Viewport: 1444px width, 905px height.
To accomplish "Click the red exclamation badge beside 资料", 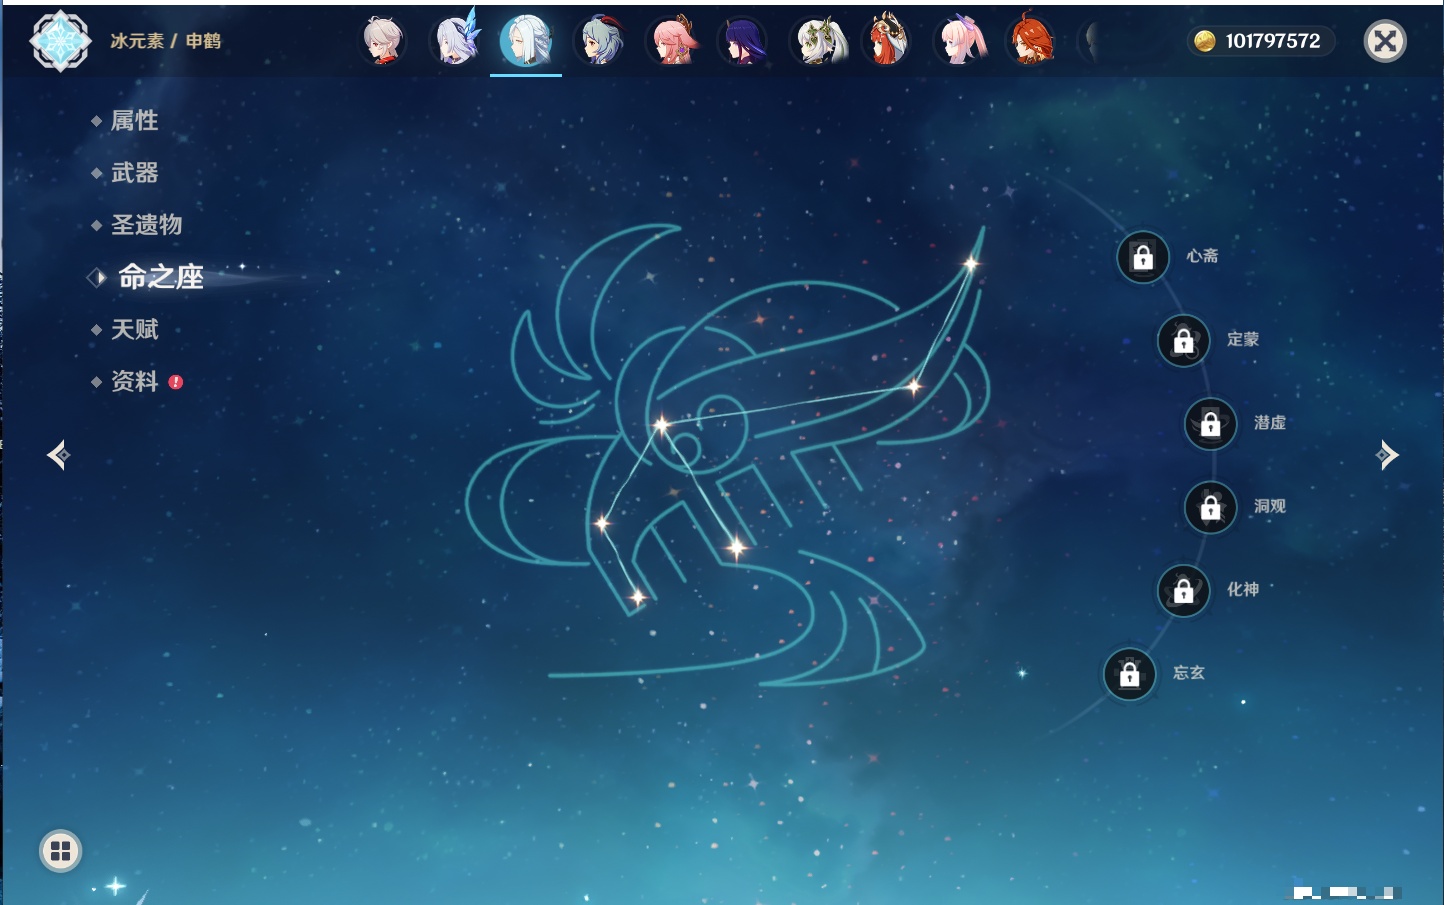I will (x=176, y=382).
